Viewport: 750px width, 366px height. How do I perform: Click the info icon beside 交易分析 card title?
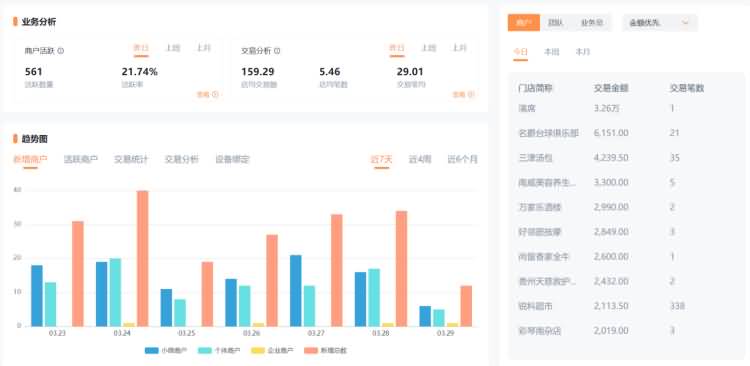[x=277, y=51]
